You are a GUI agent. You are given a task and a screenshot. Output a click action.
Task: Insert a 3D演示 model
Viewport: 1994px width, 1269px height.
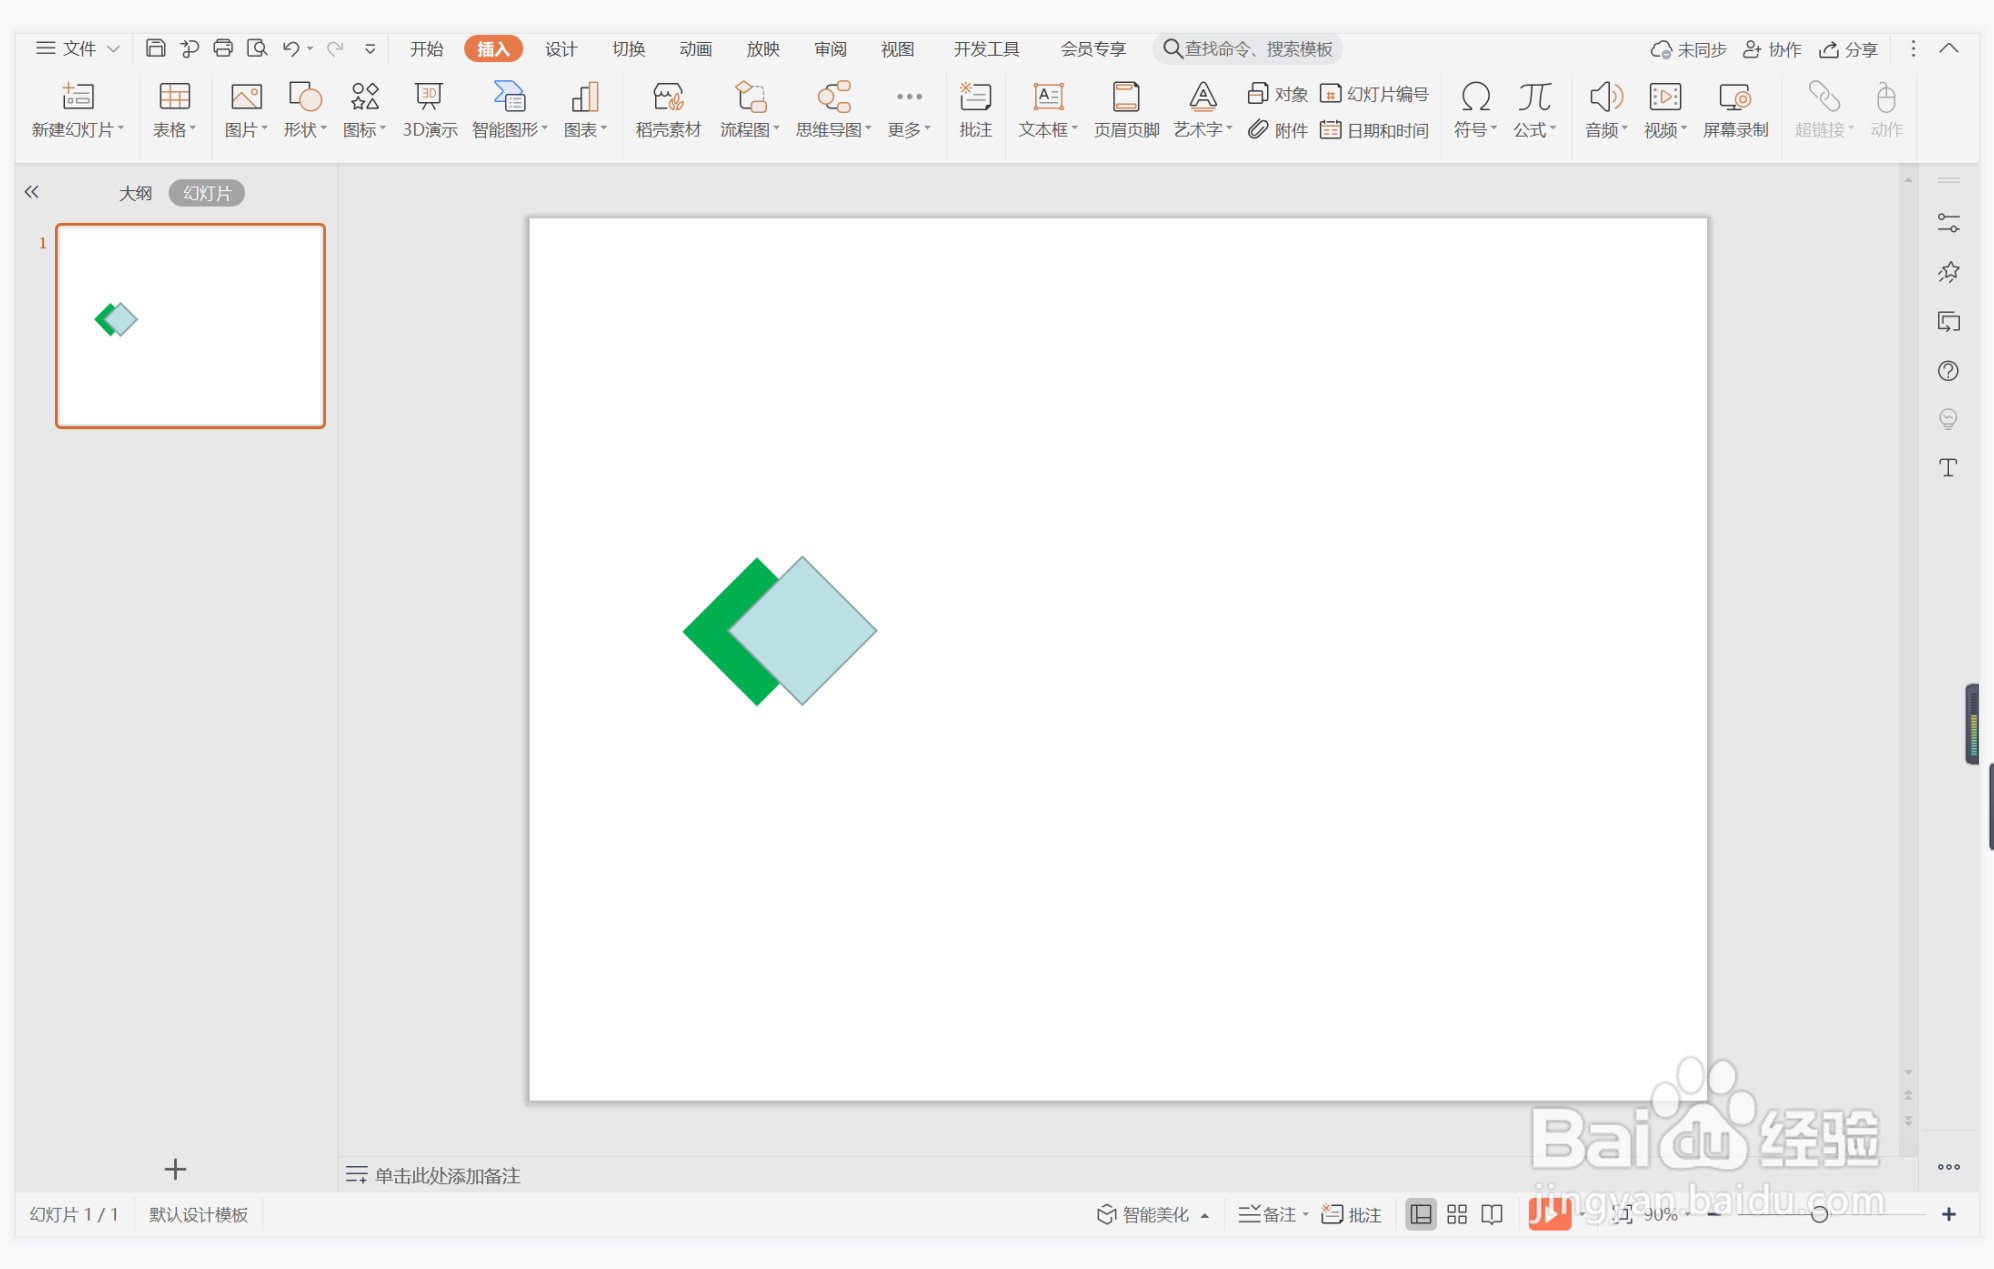point(430,110)
